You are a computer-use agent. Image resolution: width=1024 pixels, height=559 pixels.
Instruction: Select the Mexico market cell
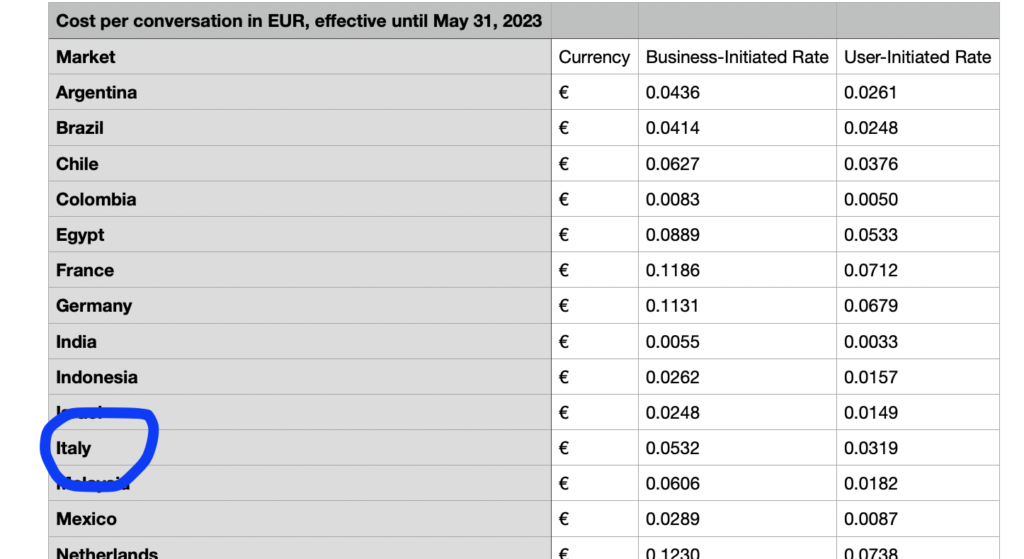[300, 519]
